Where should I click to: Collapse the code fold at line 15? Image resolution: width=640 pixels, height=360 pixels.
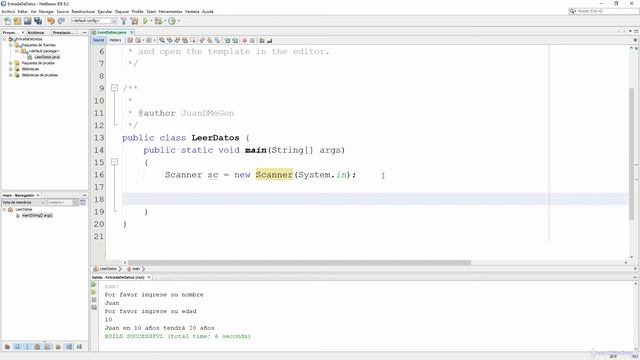115,162
